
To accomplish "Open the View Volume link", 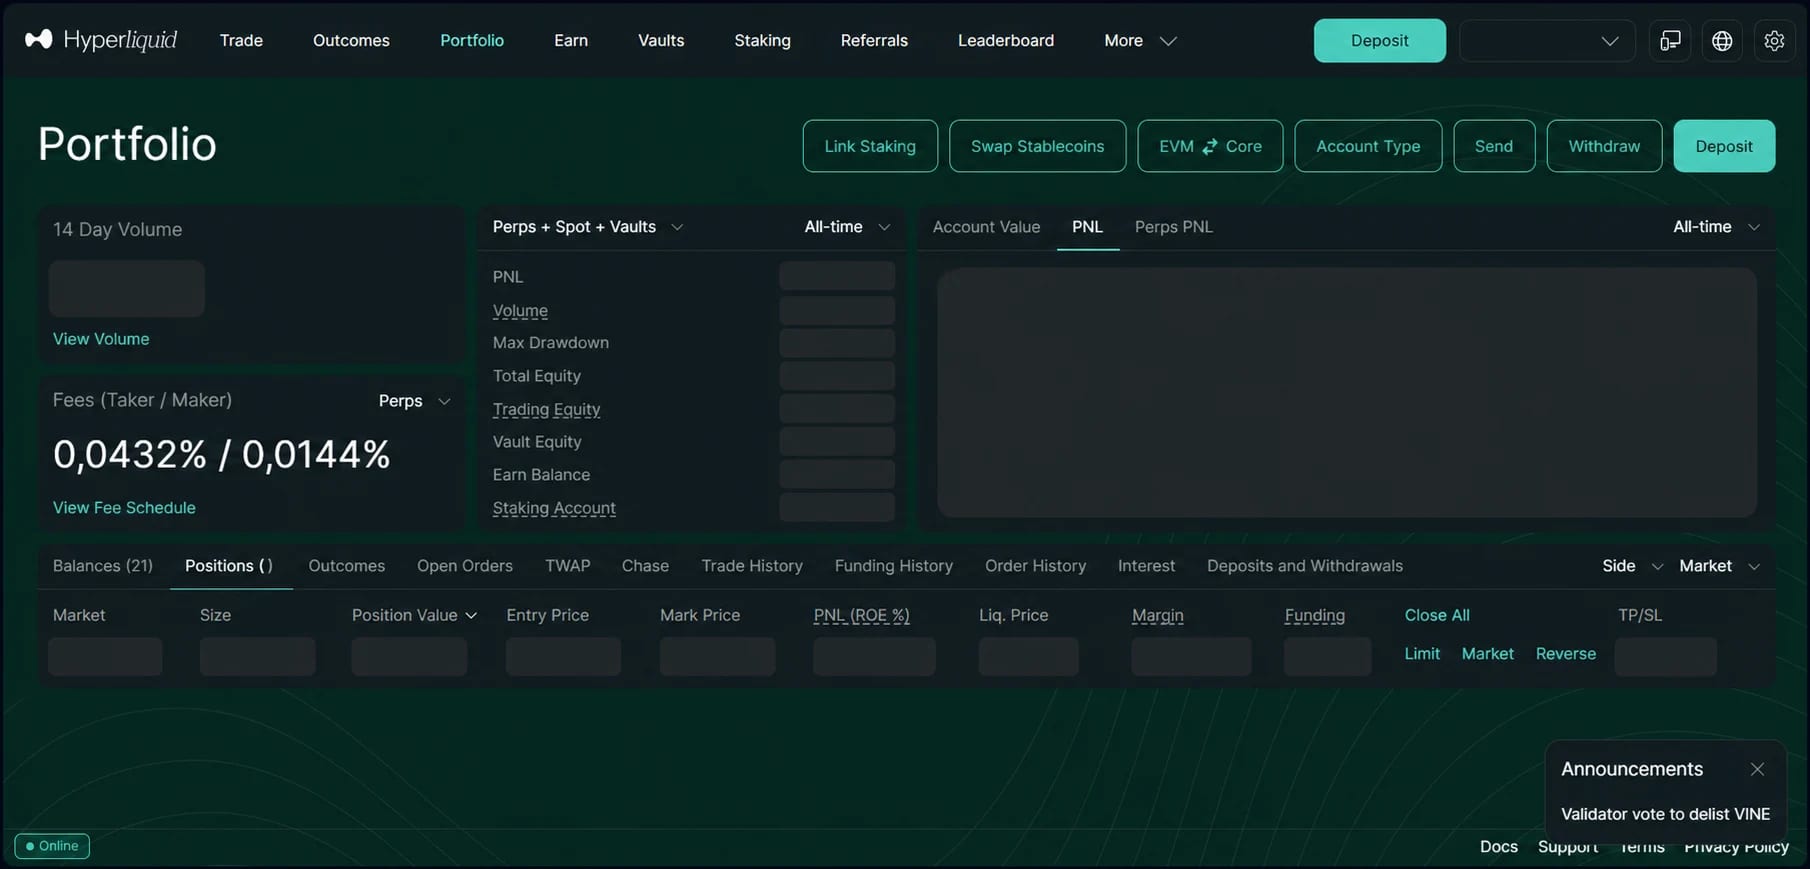I will (101, 339).
